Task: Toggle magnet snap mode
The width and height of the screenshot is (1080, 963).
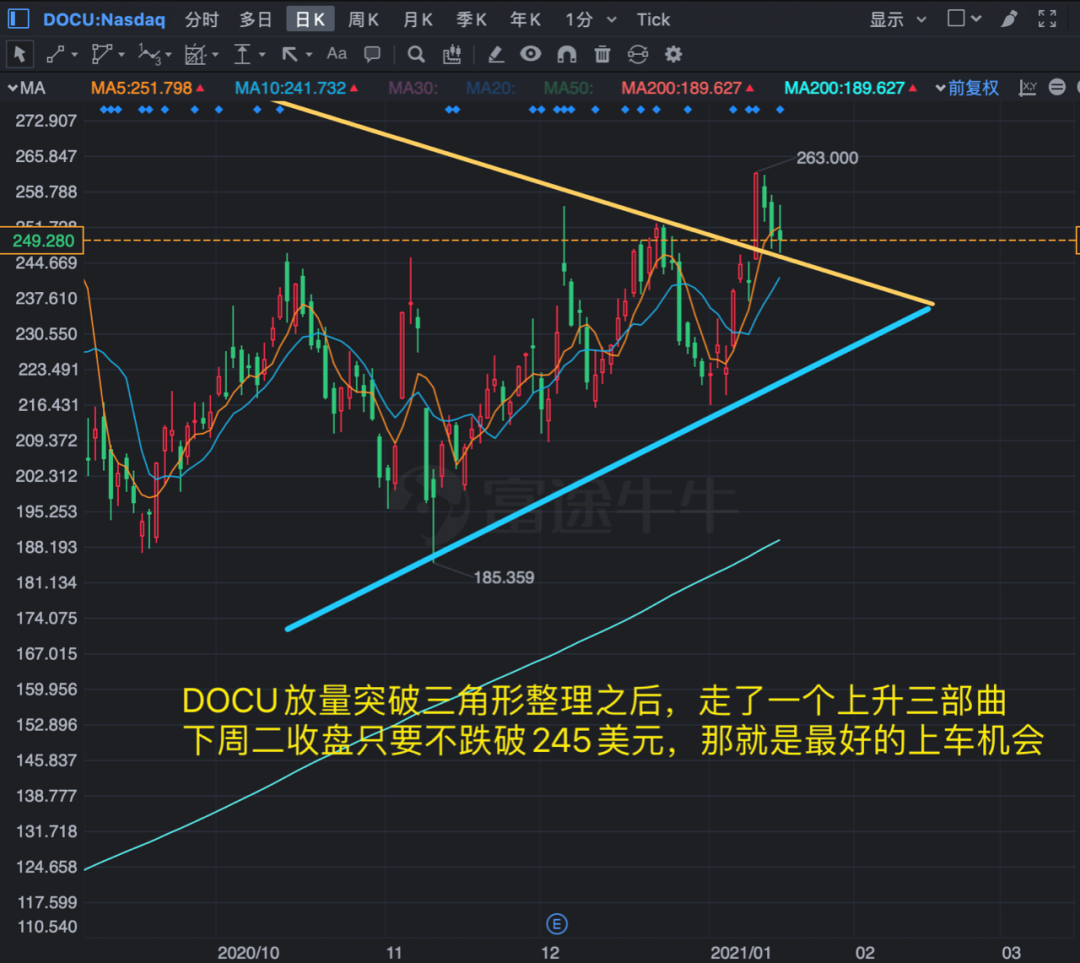Action: [x=567, y=54]
